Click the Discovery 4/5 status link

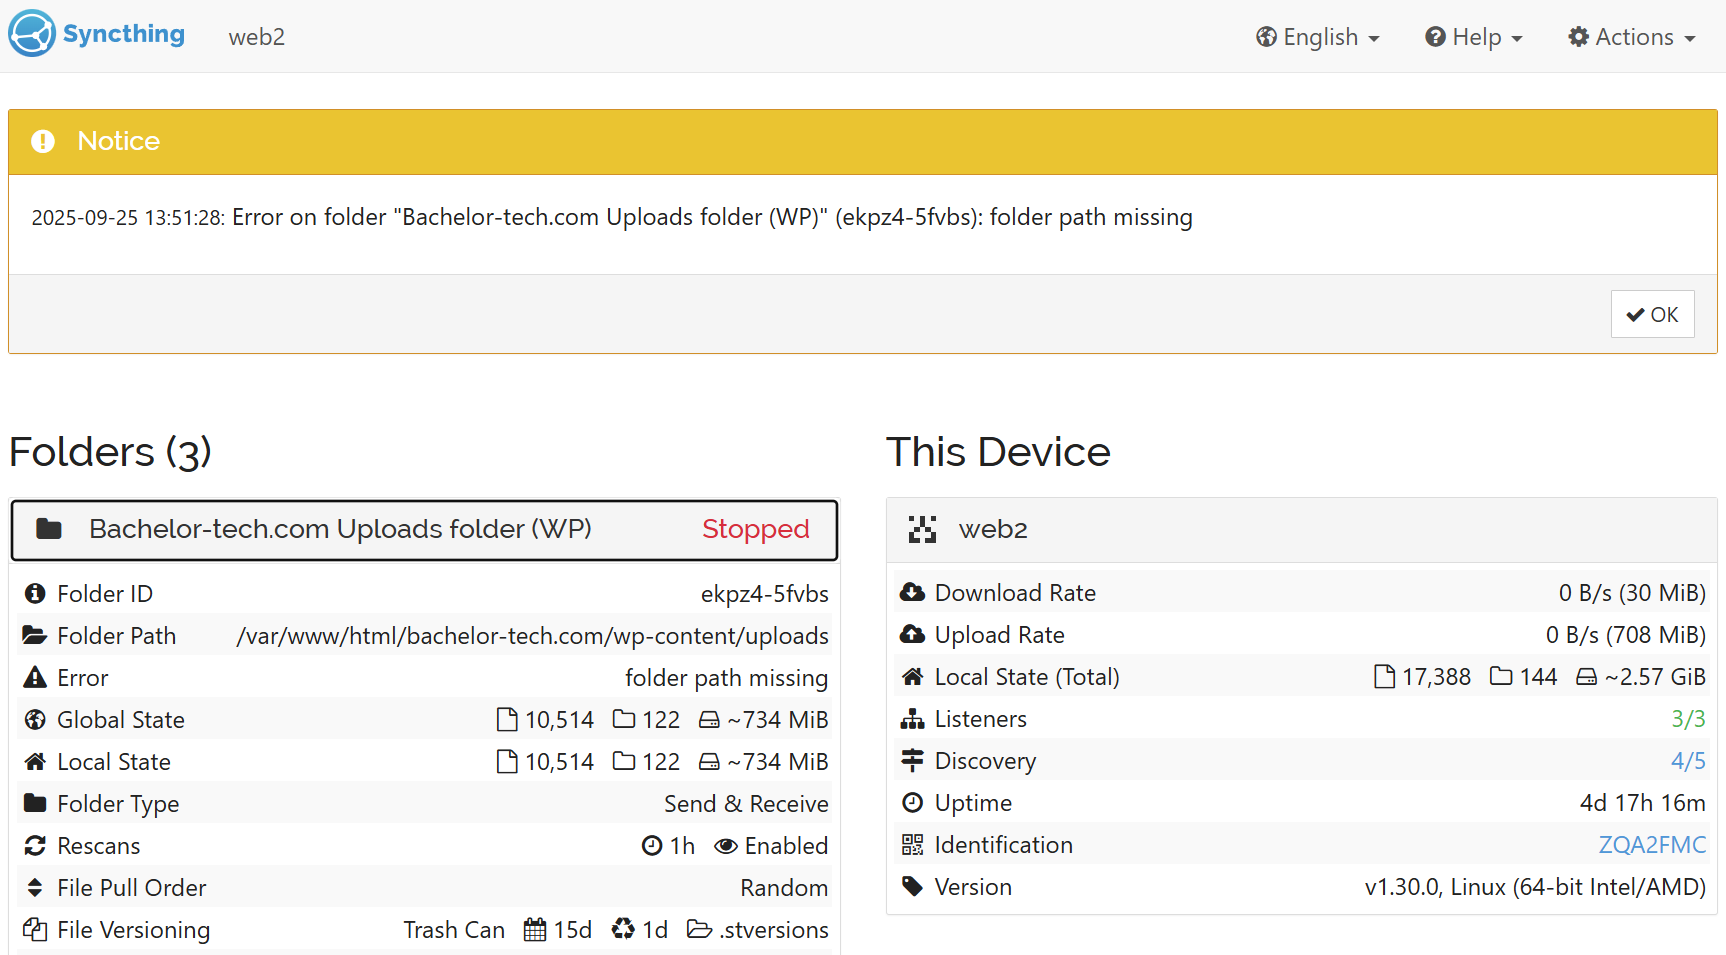tap(1688, 761)
